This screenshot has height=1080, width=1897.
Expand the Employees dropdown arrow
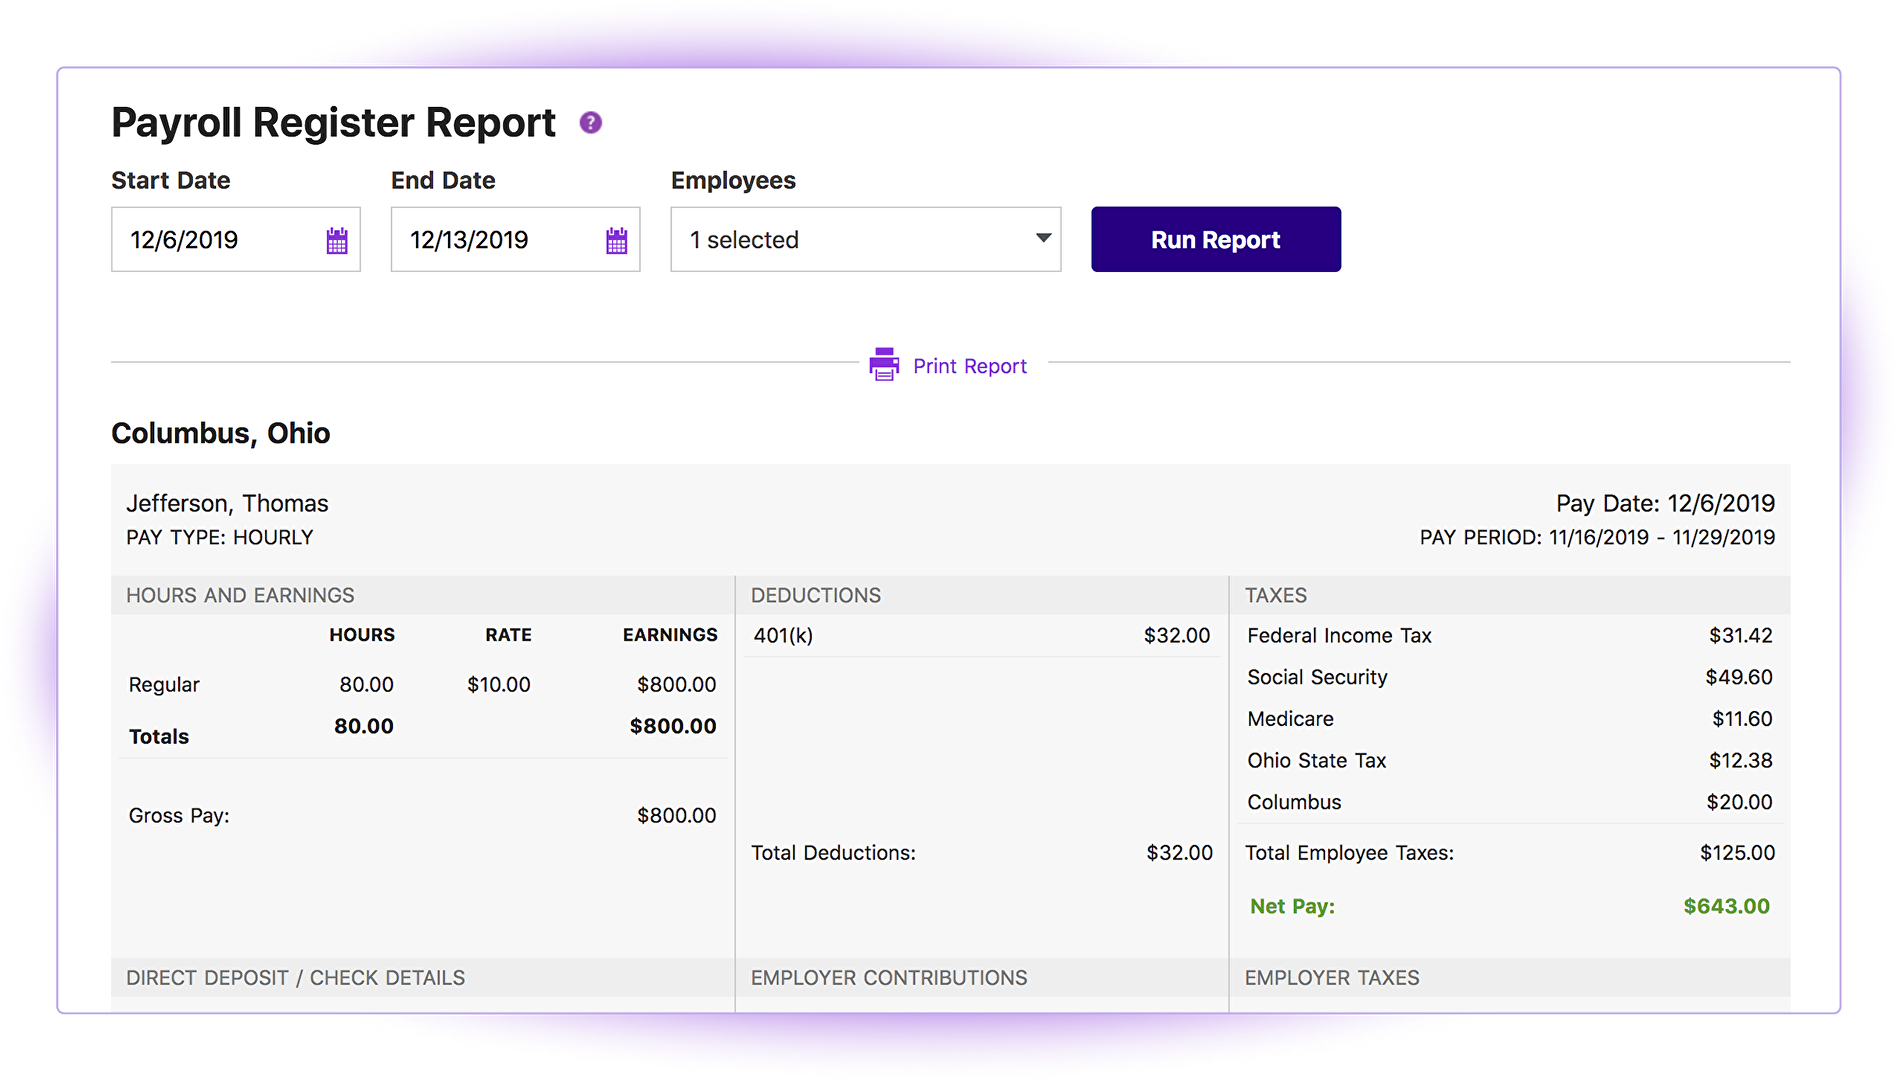click(1043, 239)
